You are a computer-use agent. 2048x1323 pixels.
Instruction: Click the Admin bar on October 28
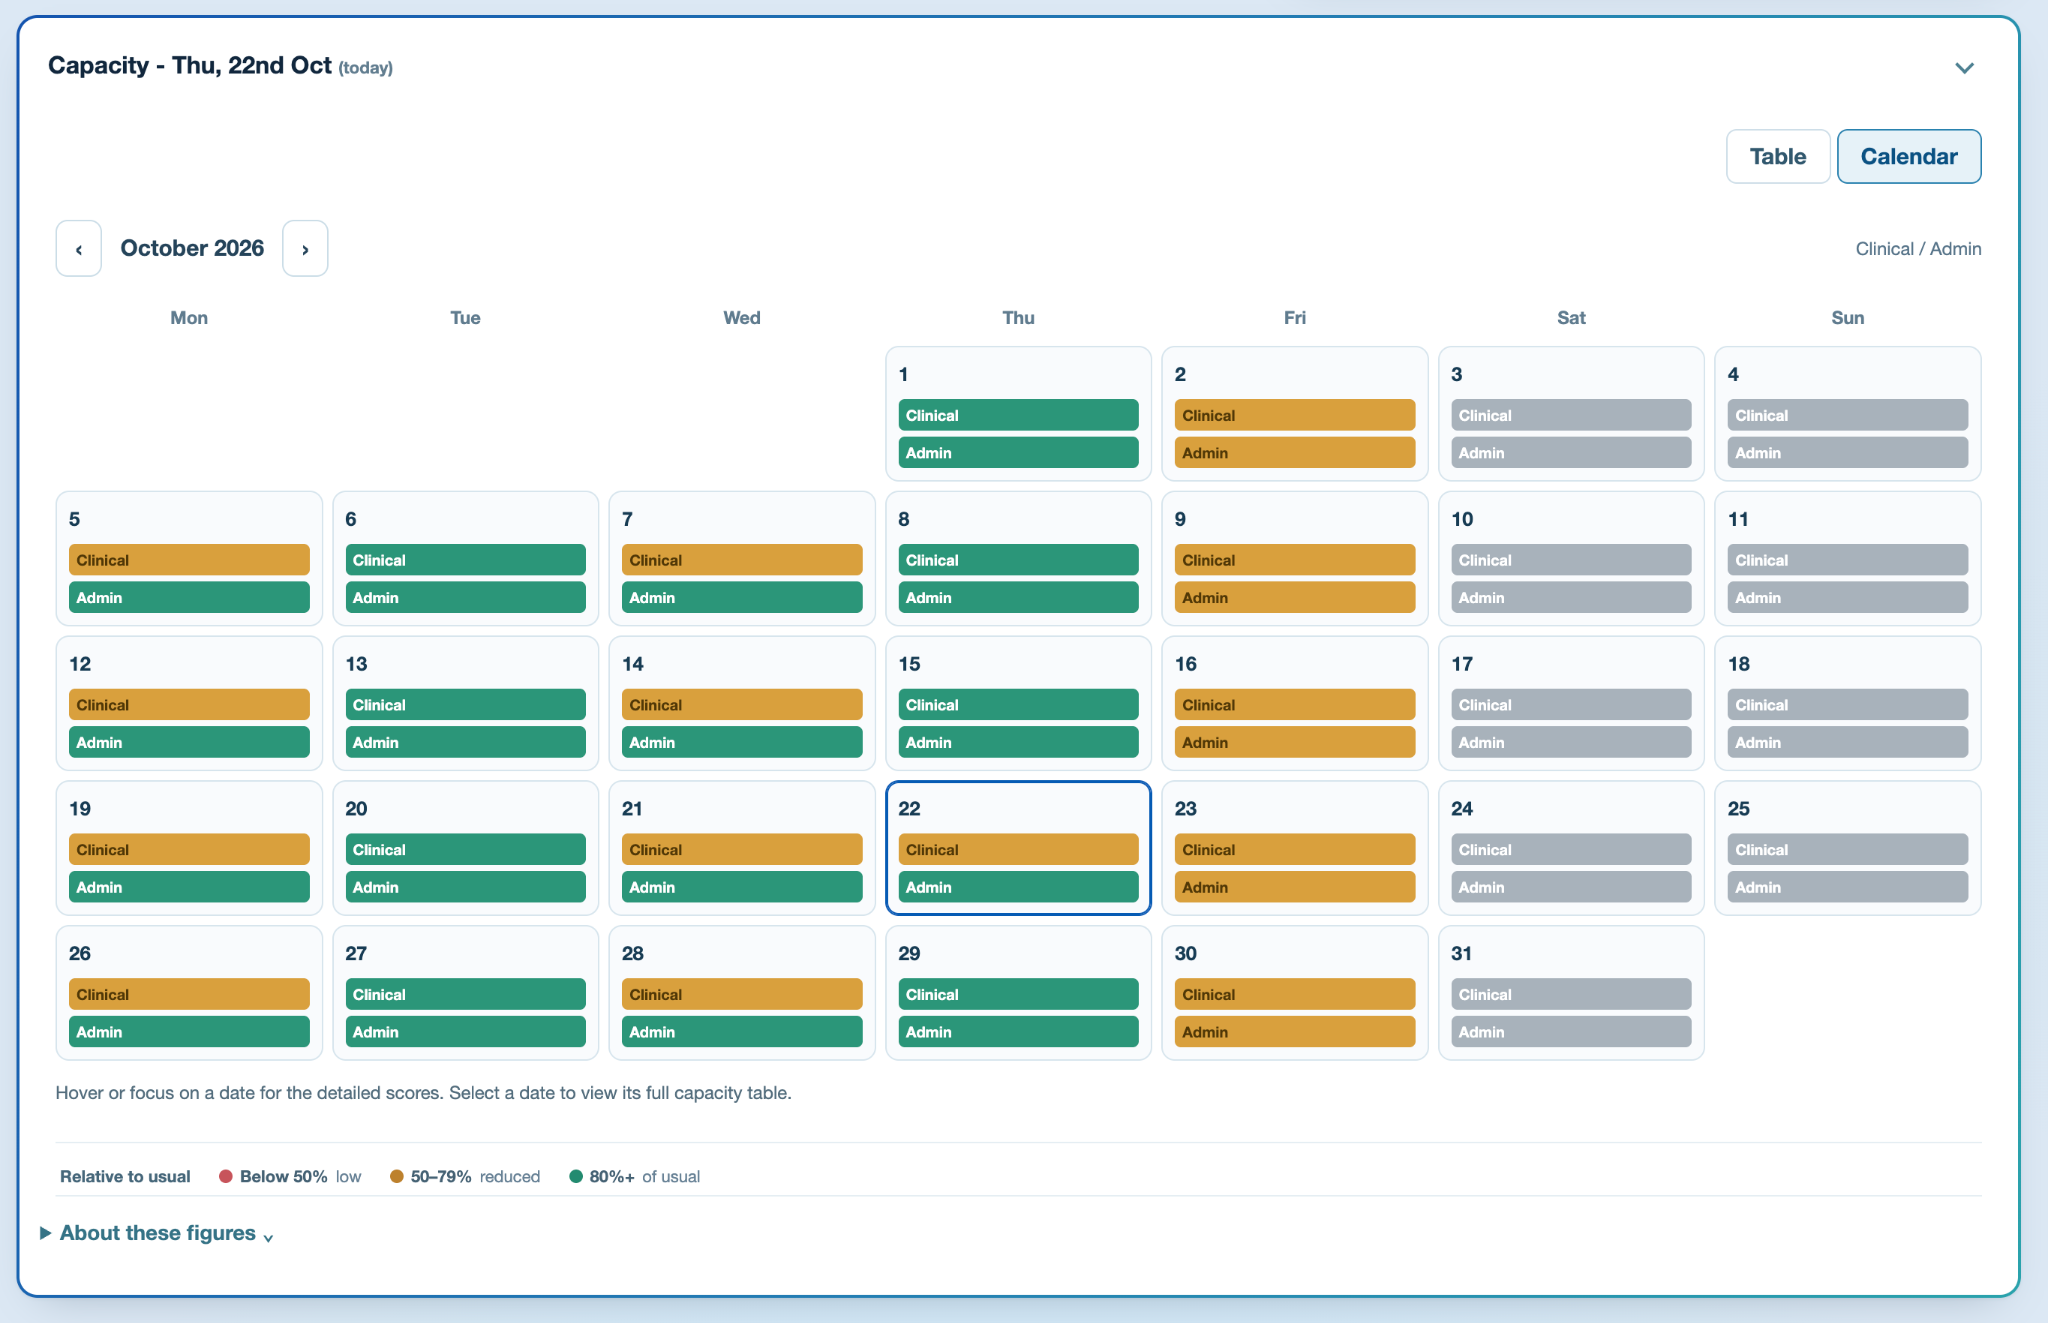click(x=742, y=1031)
